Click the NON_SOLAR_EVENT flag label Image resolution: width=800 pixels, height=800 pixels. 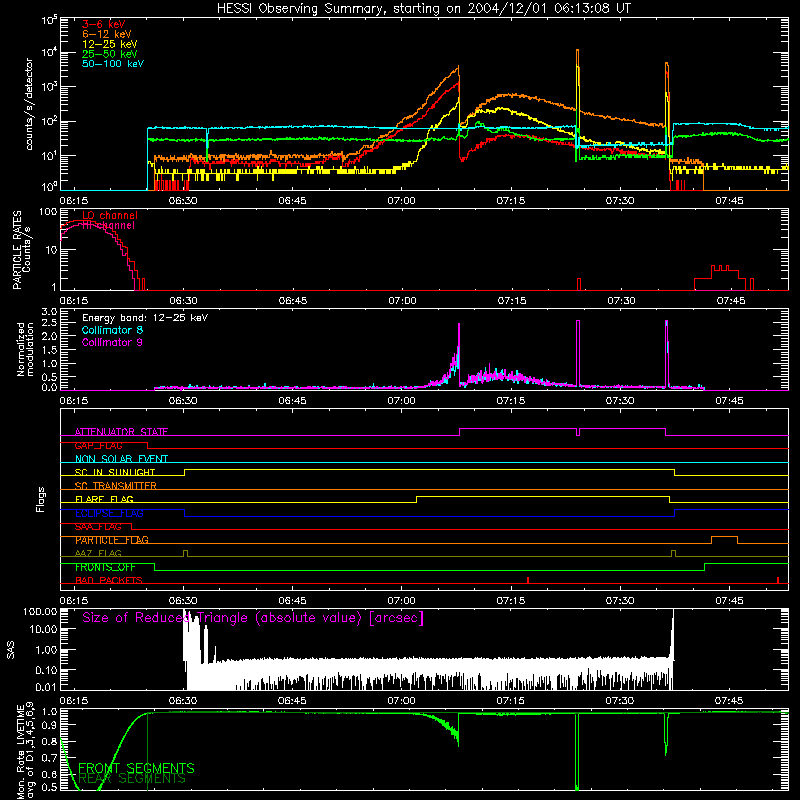pos(121,459)
